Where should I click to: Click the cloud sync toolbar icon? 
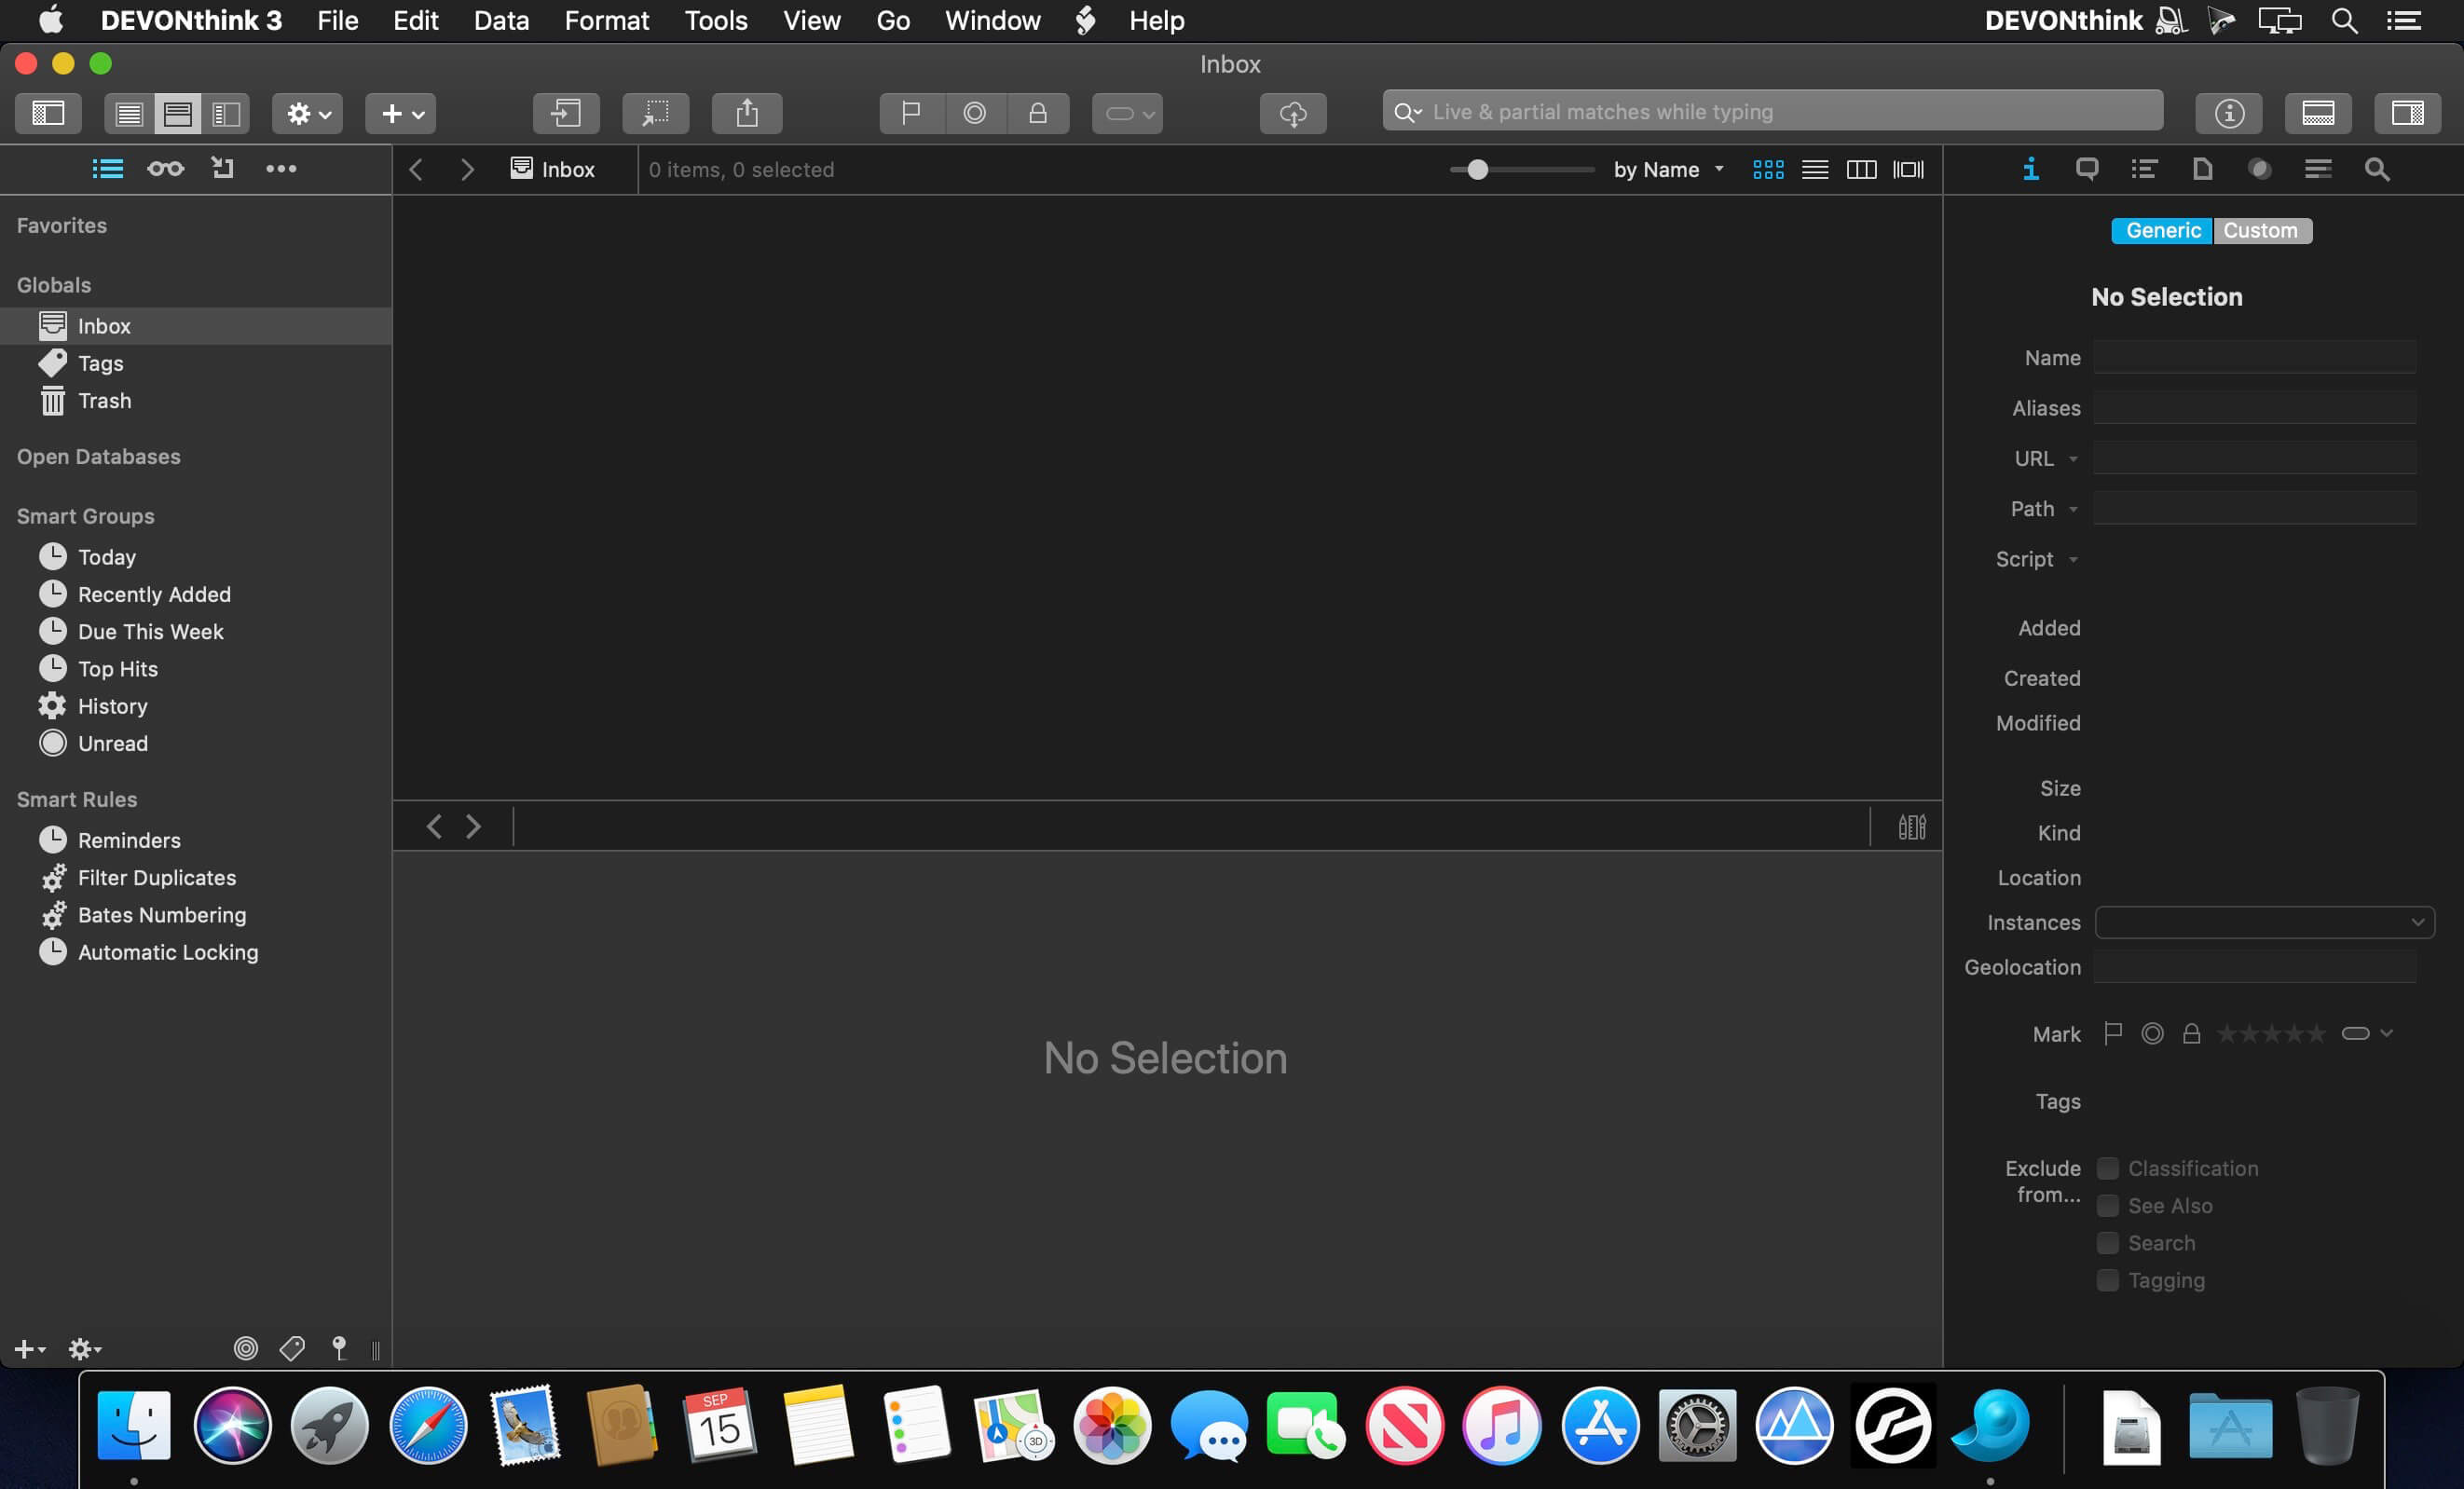click(x=1293, y=113)
